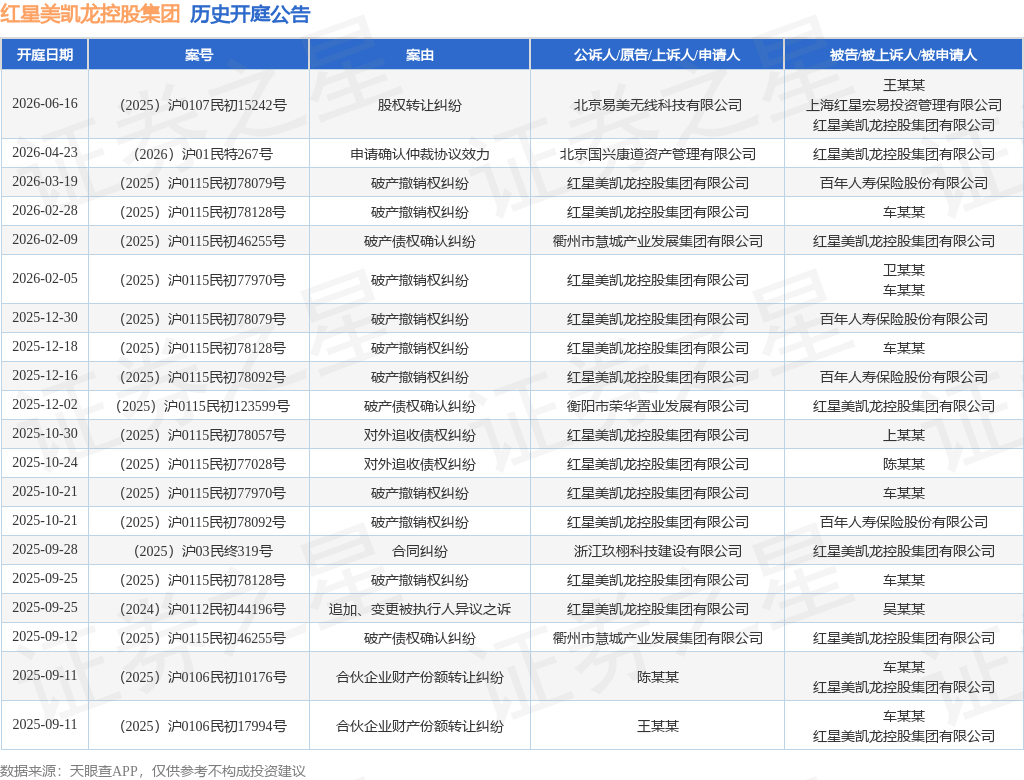
Task: Click 被告/被上诉人/被申请人 column header
Action: pos(903,55)
